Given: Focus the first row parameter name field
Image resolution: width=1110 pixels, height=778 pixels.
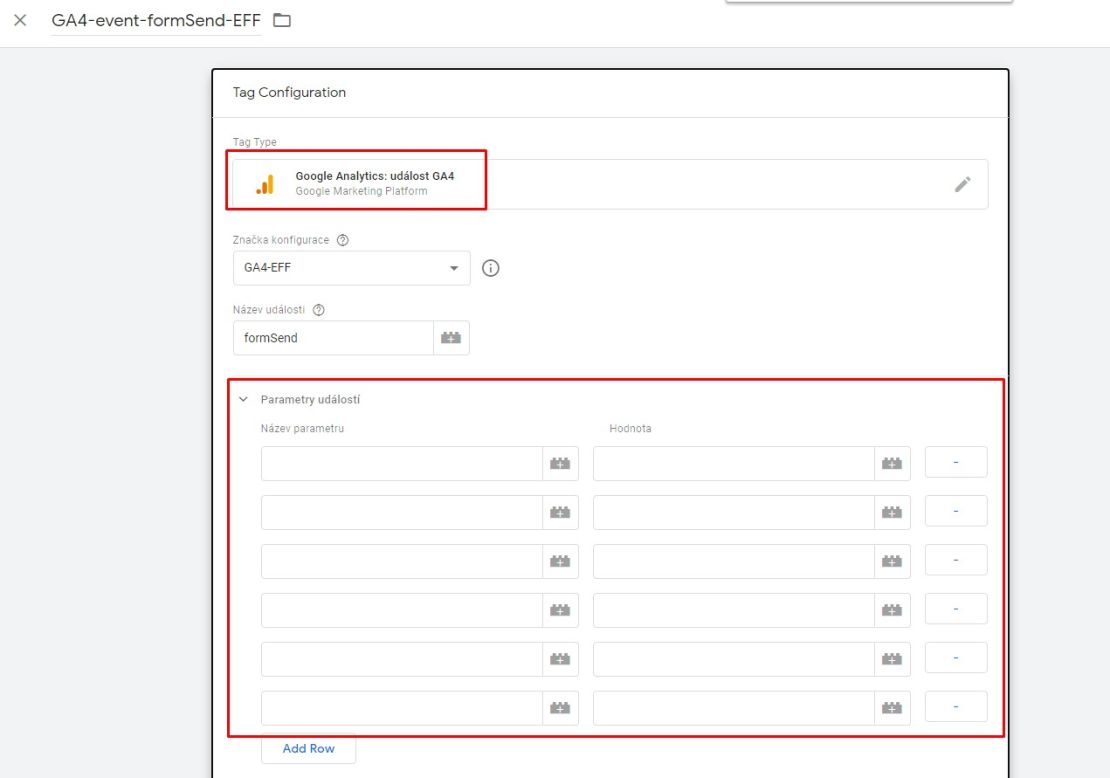Looking at the screenshot, I should tap(401, 463).
